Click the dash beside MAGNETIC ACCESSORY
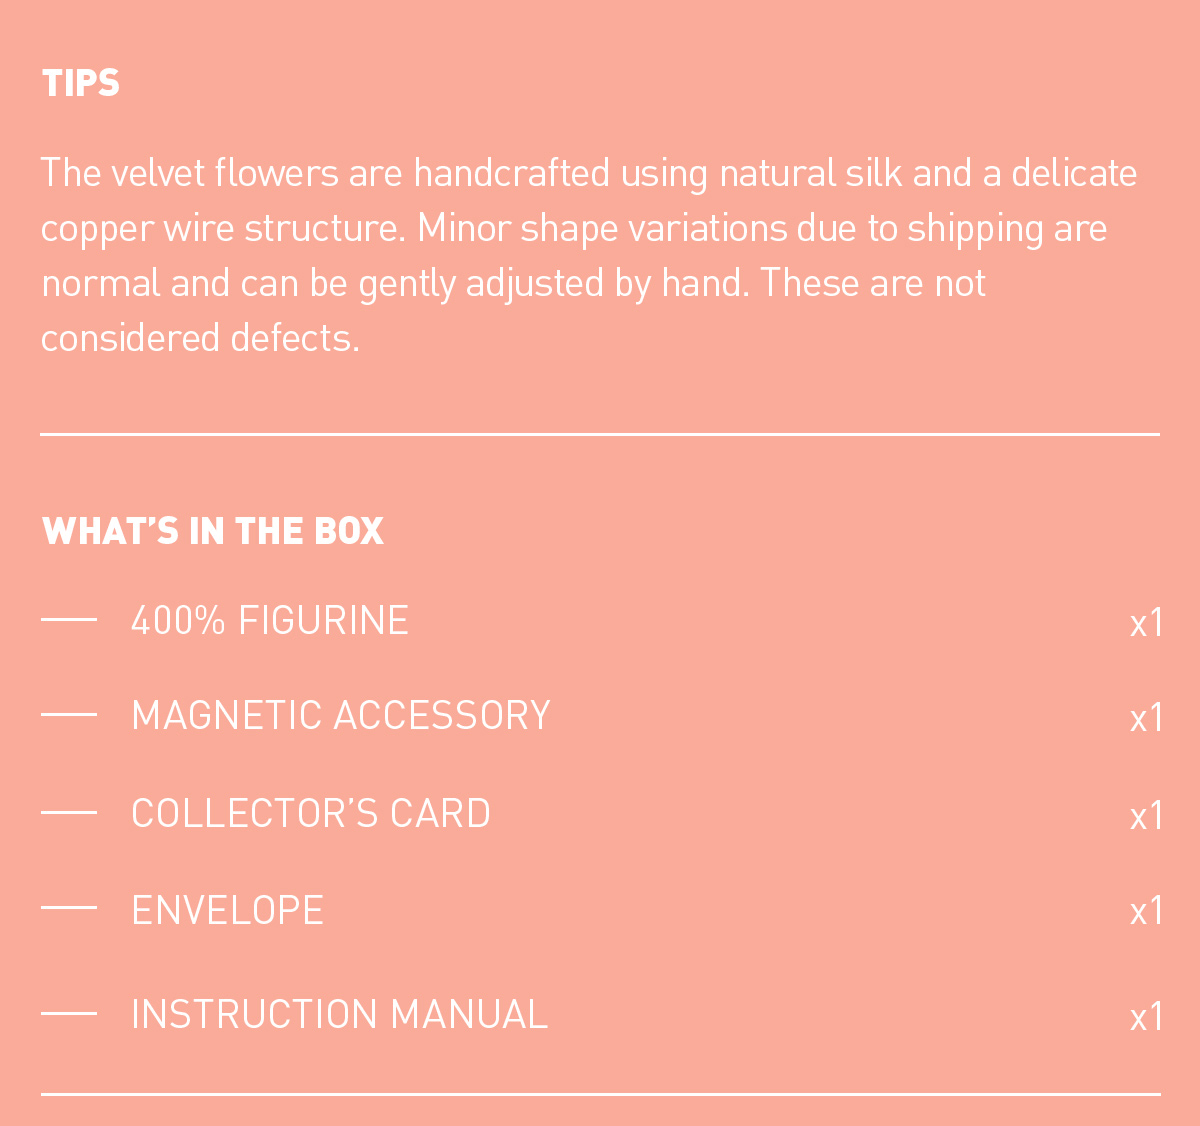Image resolution: width=1200 pixels, height=1126 pixels. [x=69, y=715]
